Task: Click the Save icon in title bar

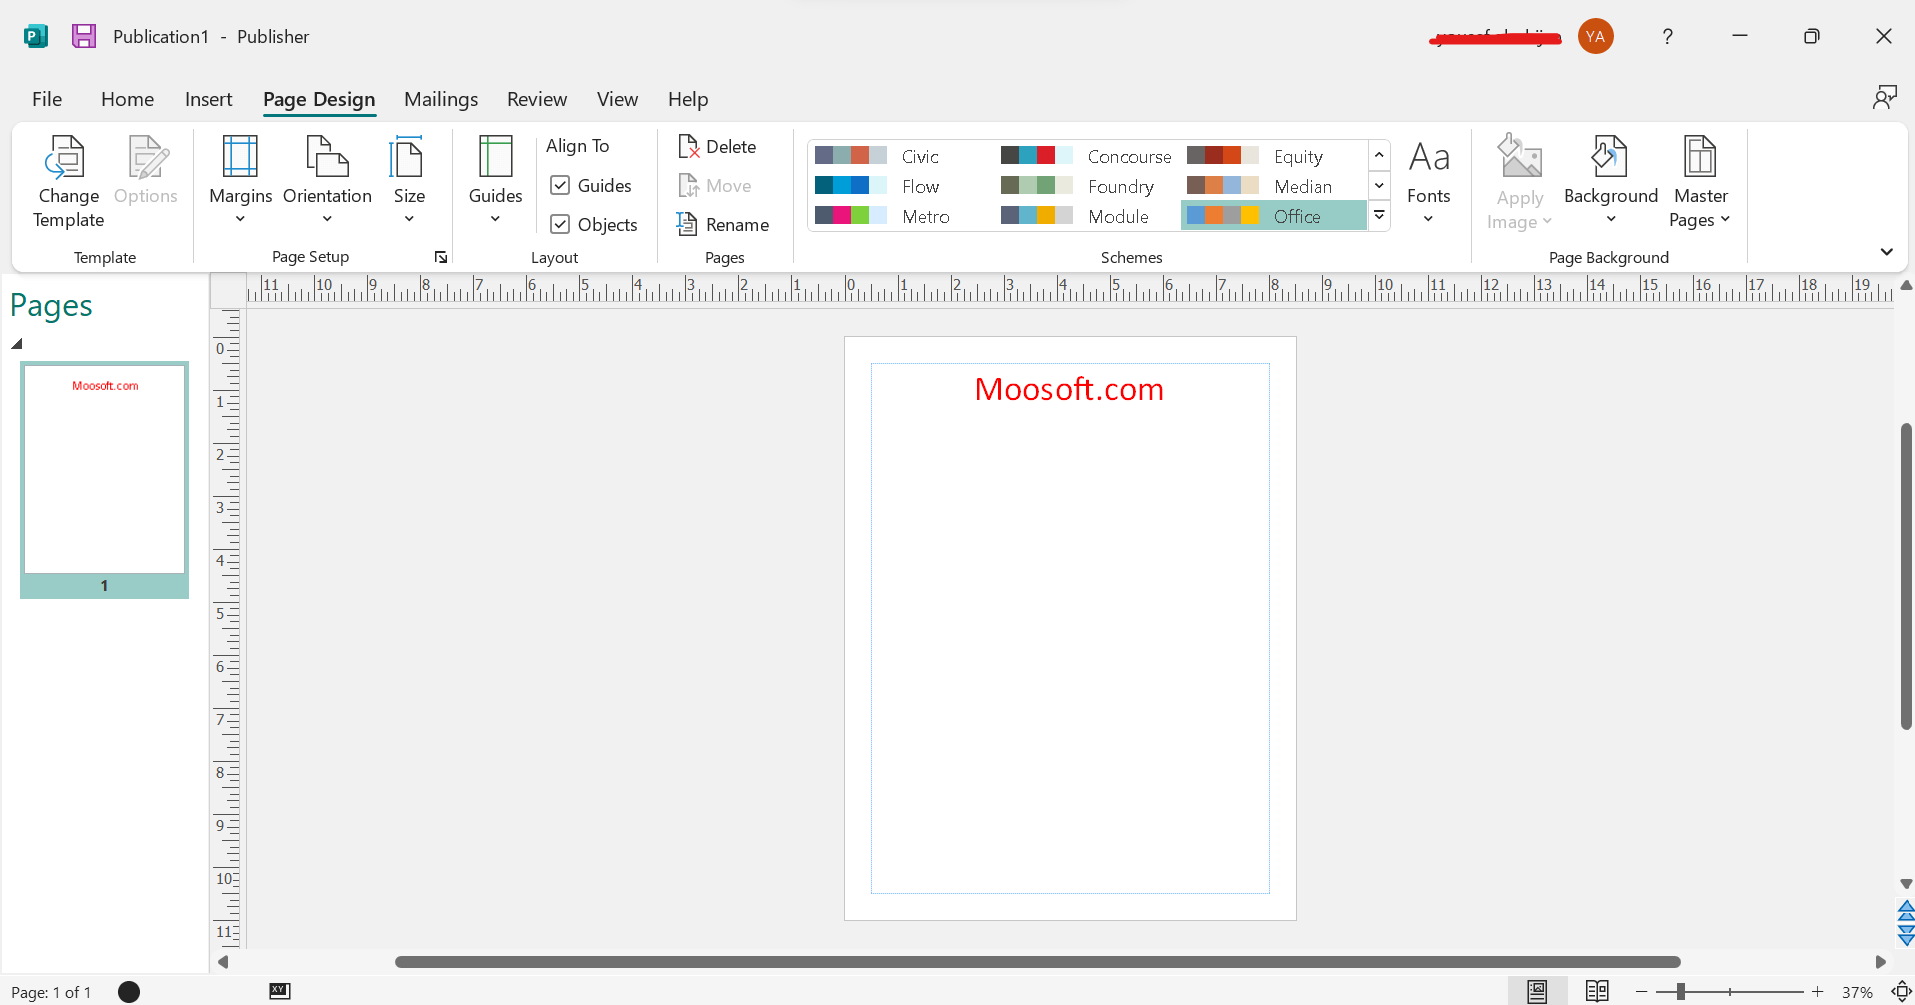Action: (x=84, y=36)
